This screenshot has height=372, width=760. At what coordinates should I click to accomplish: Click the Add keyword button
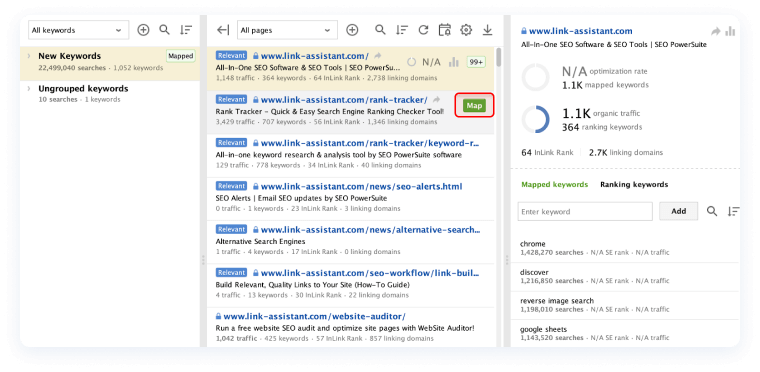(679, 211)
